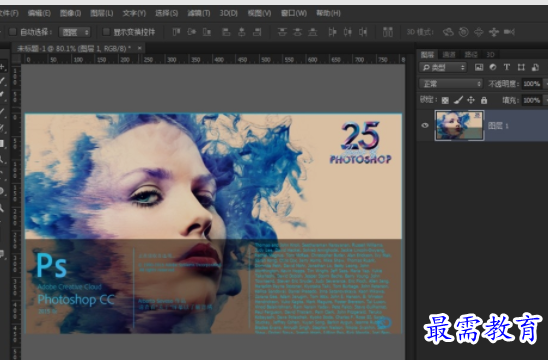Toggle shape layer filter icon
Image resolution: width=548 pixels, height=360 pixels.
click(521, 67)
